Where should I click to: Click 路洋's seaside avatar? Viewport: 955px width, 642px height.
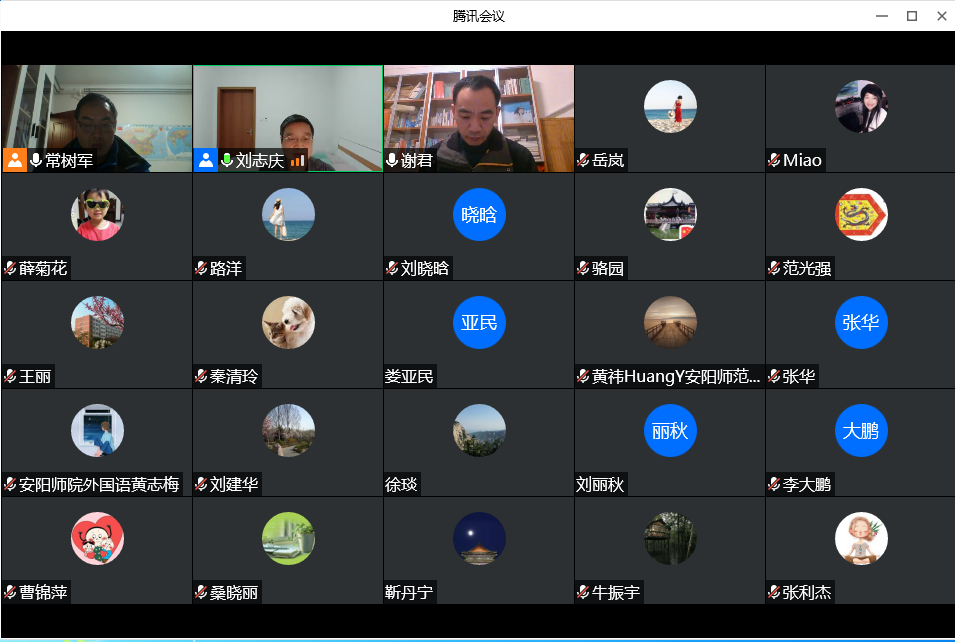pyautogui.click(x=288, y=214)
